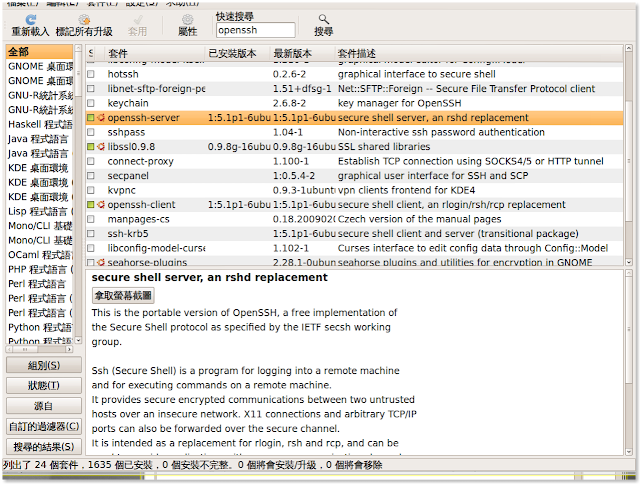This screenshot has height=484, width=640.
Task: Click the Sections (S) filter button
Action: (x=44, y=365)
